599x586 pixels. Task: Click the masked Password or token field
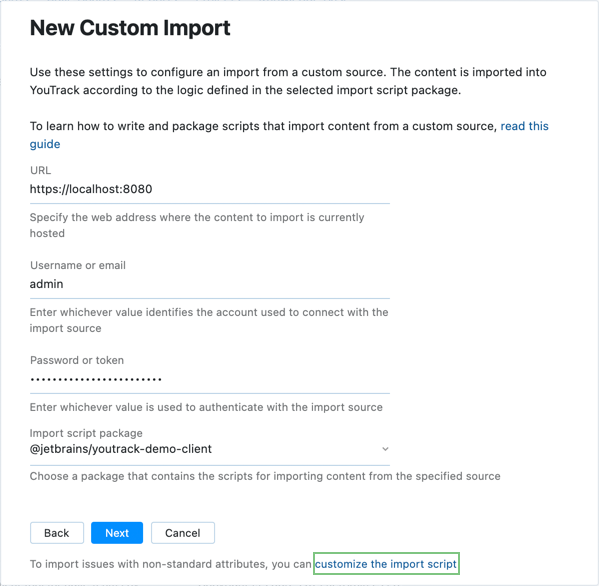point(210,379)
